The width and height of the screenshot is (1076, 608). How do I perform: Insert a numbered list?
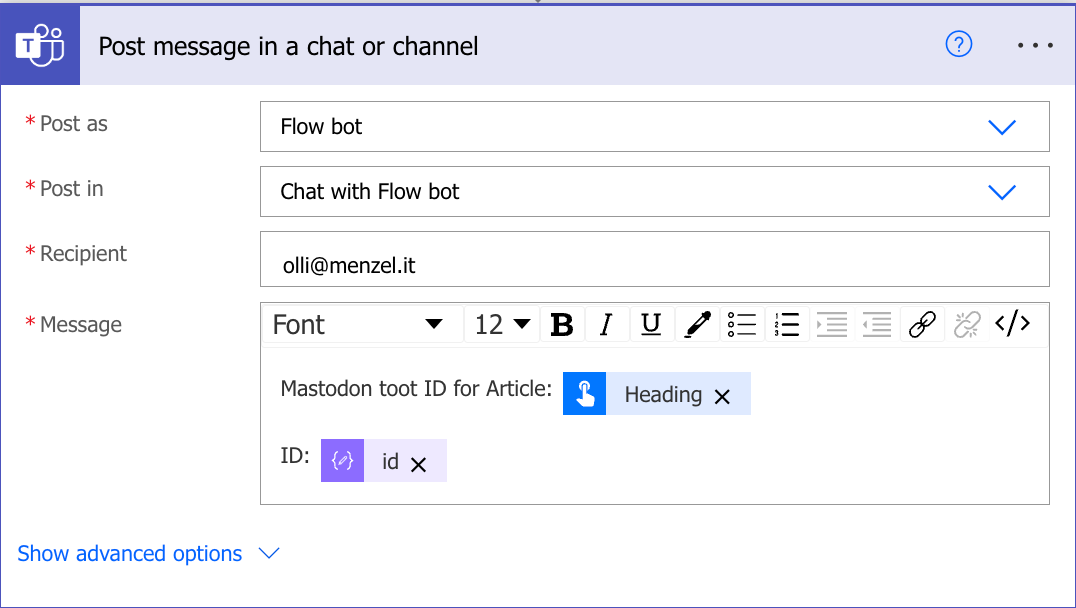tap(787, 325)
